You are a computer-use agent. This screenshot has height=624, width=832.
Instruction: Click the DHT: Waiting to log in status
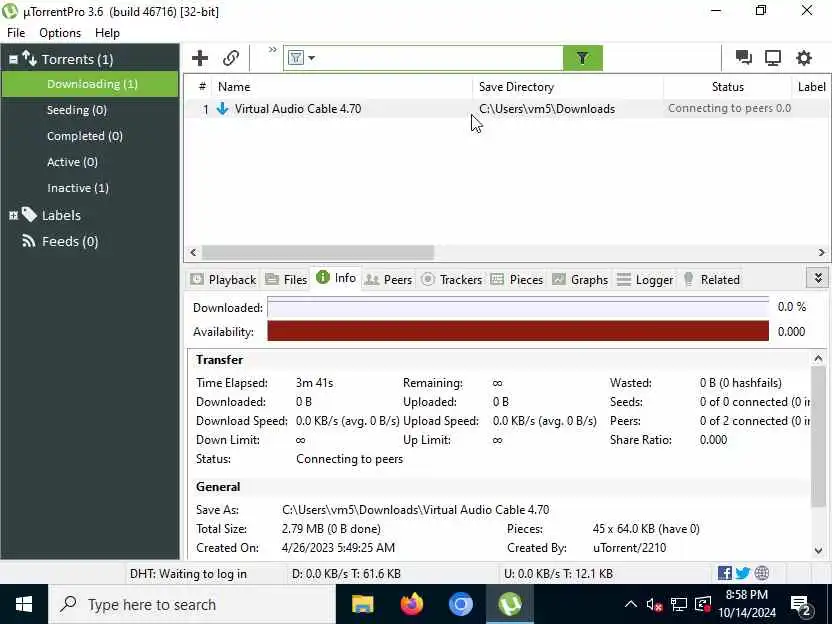(x=188, y=574)
